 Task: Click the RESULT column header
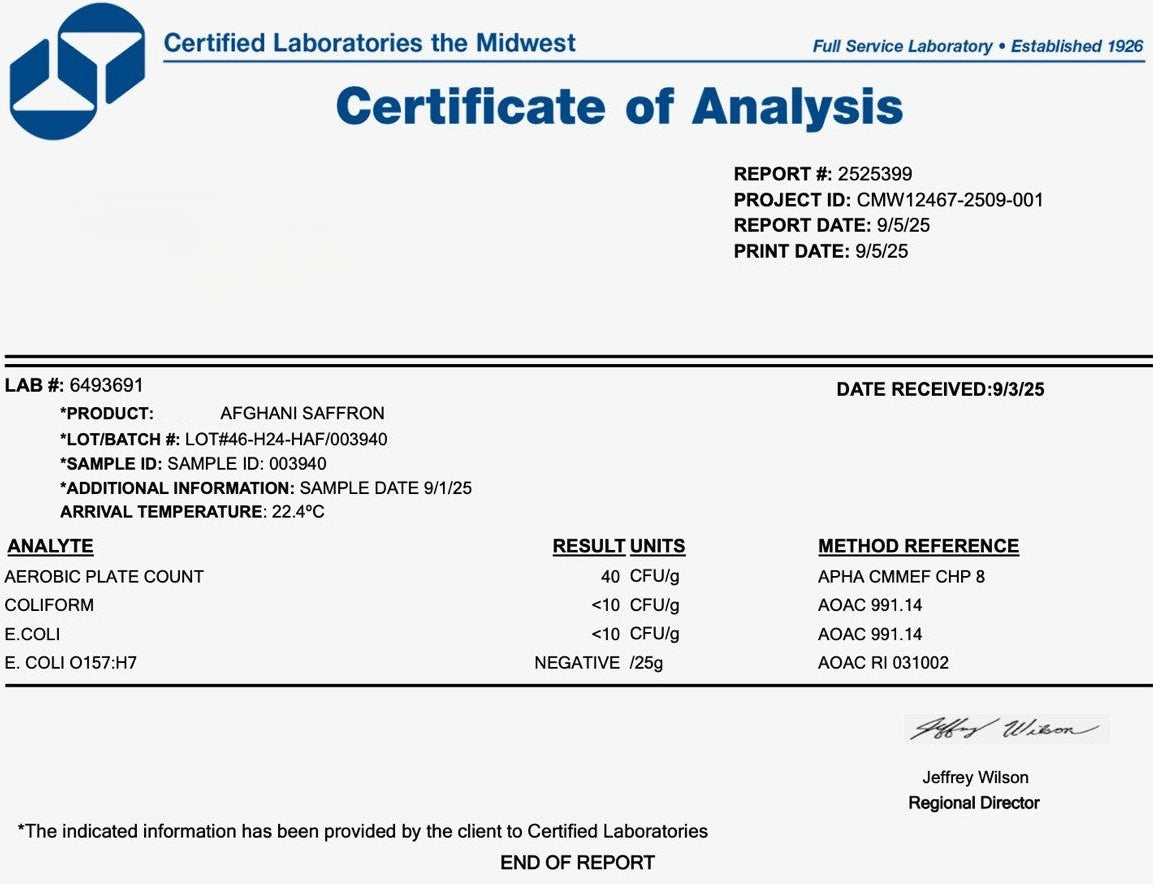pos(589,546)
